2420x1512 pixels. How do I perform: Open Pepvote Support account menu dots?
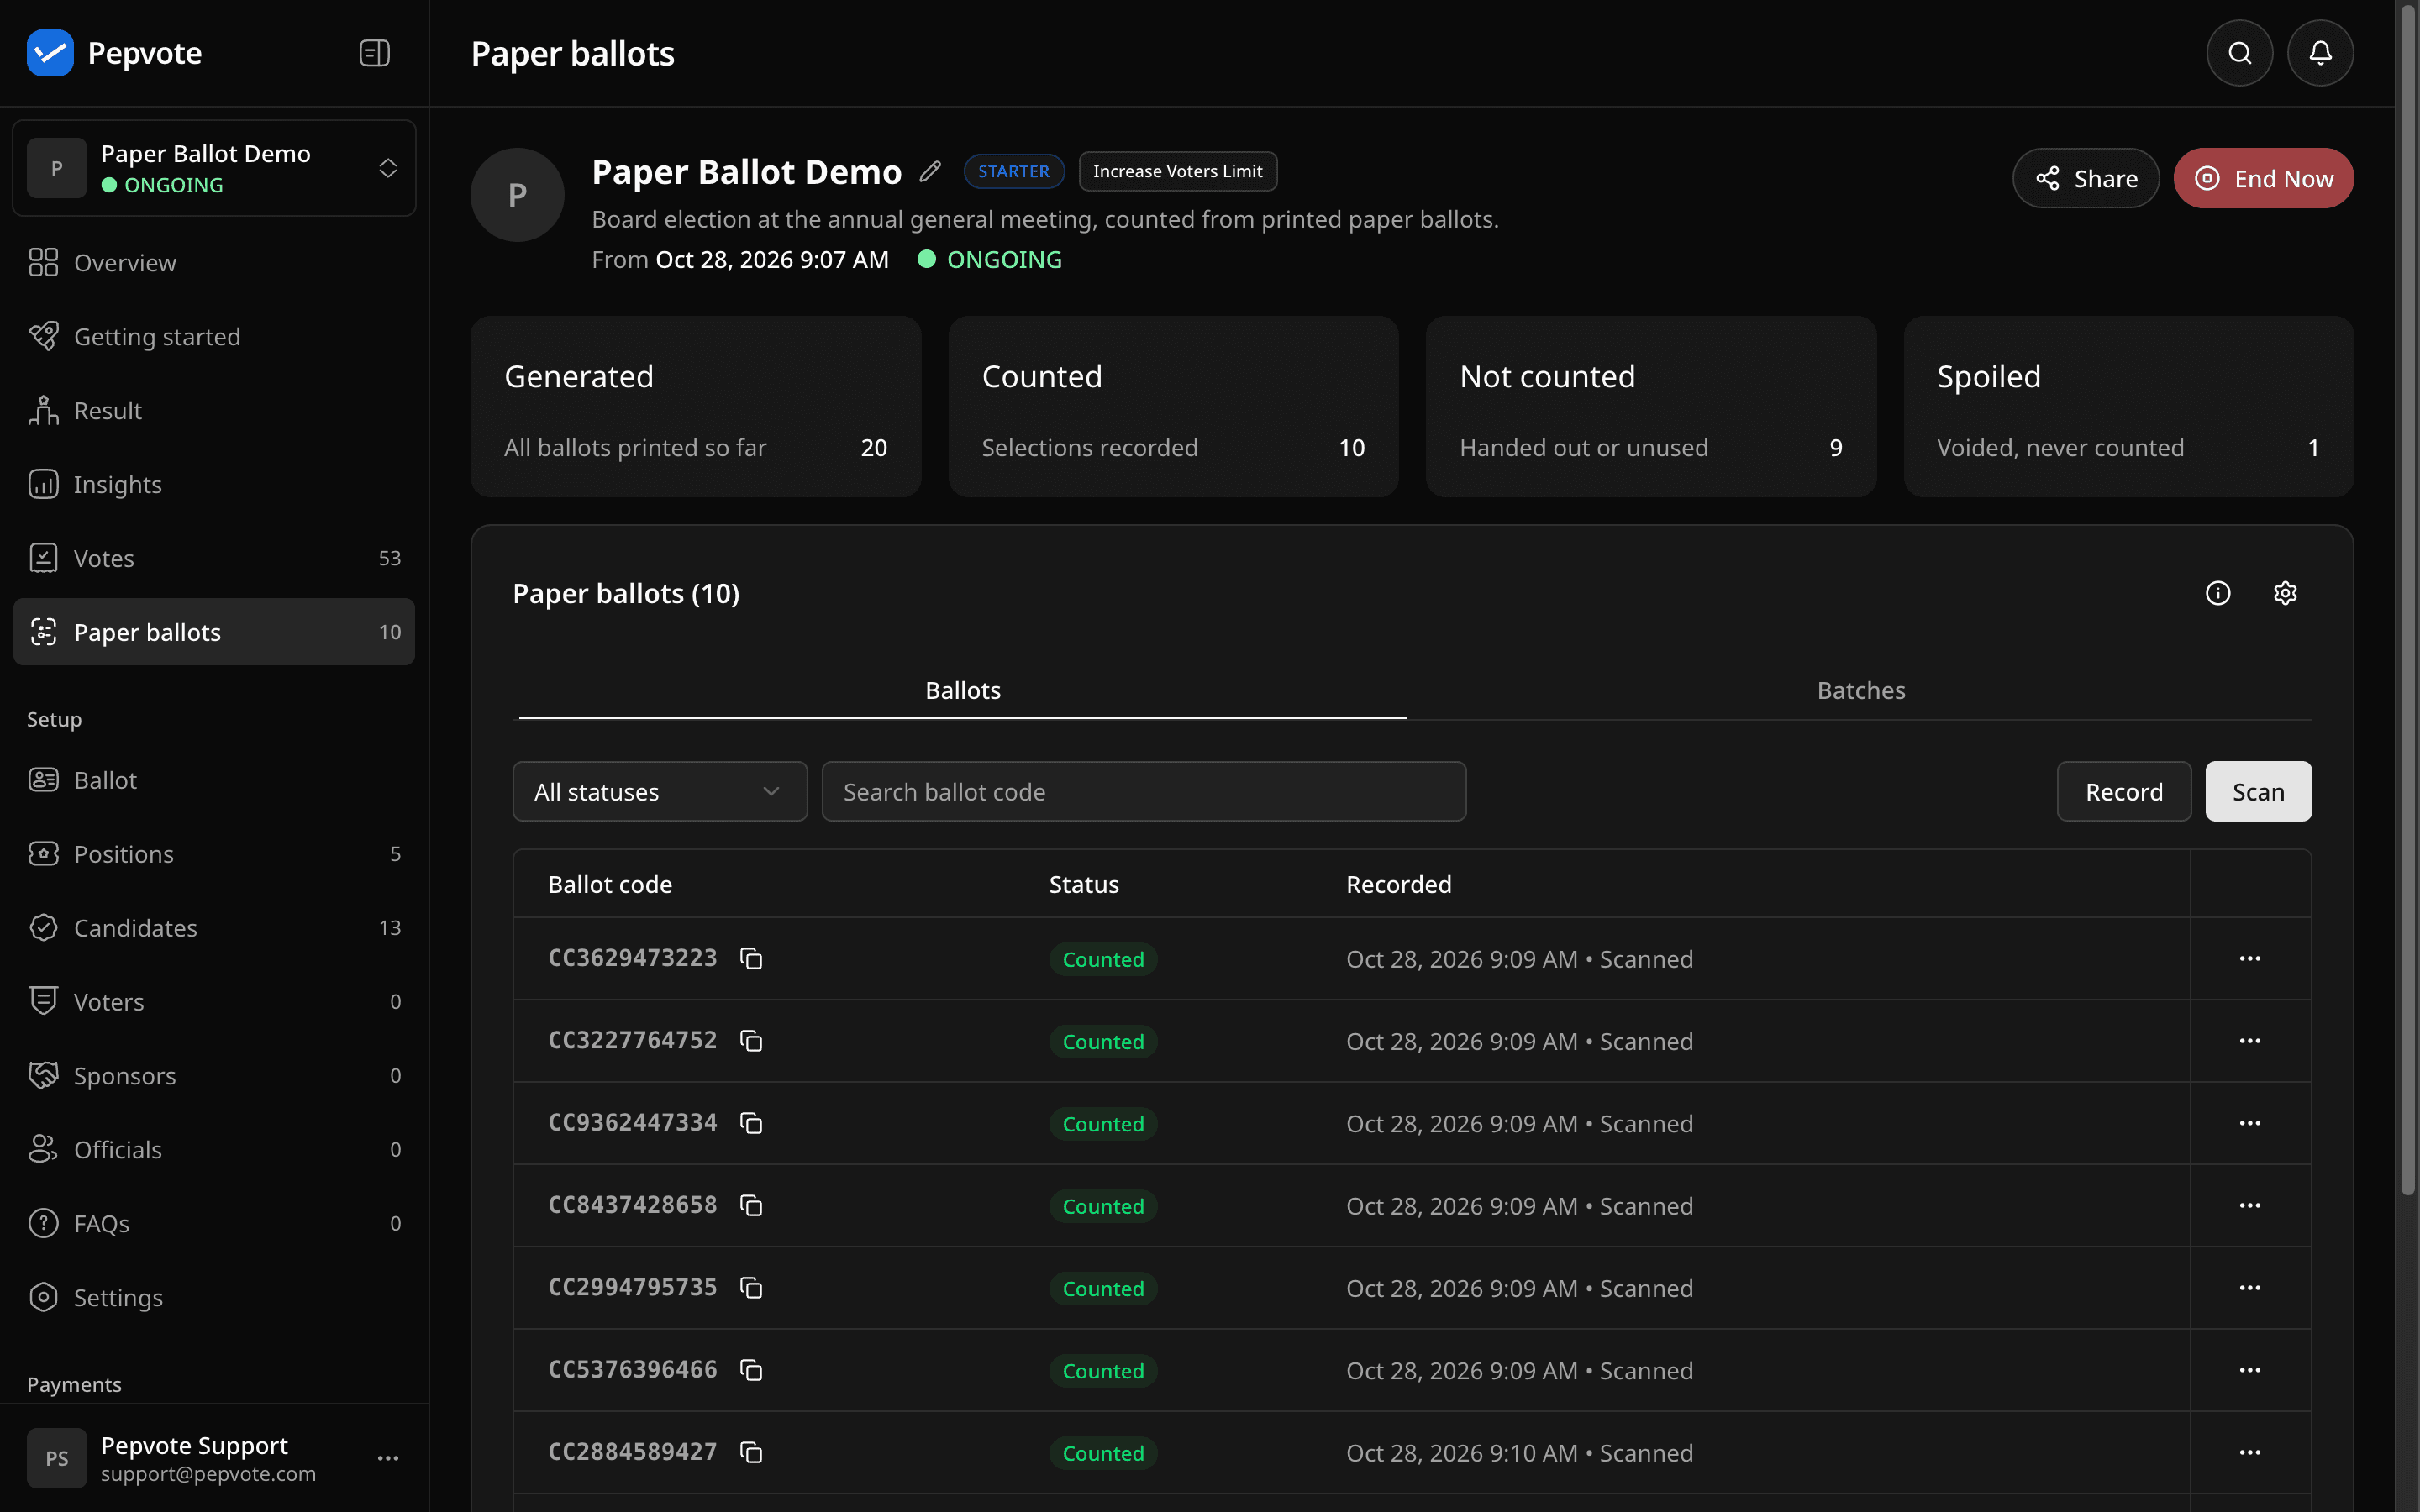[x=388, y=1458]
